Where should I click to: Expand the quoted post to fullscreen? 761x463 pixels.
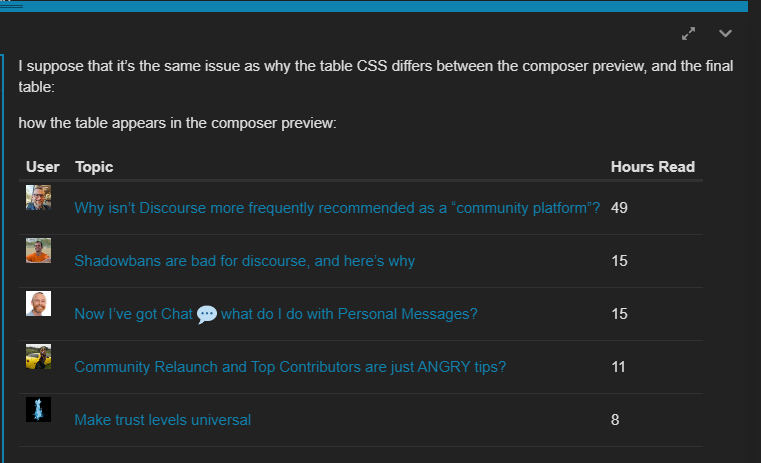(x=688, y=33)
